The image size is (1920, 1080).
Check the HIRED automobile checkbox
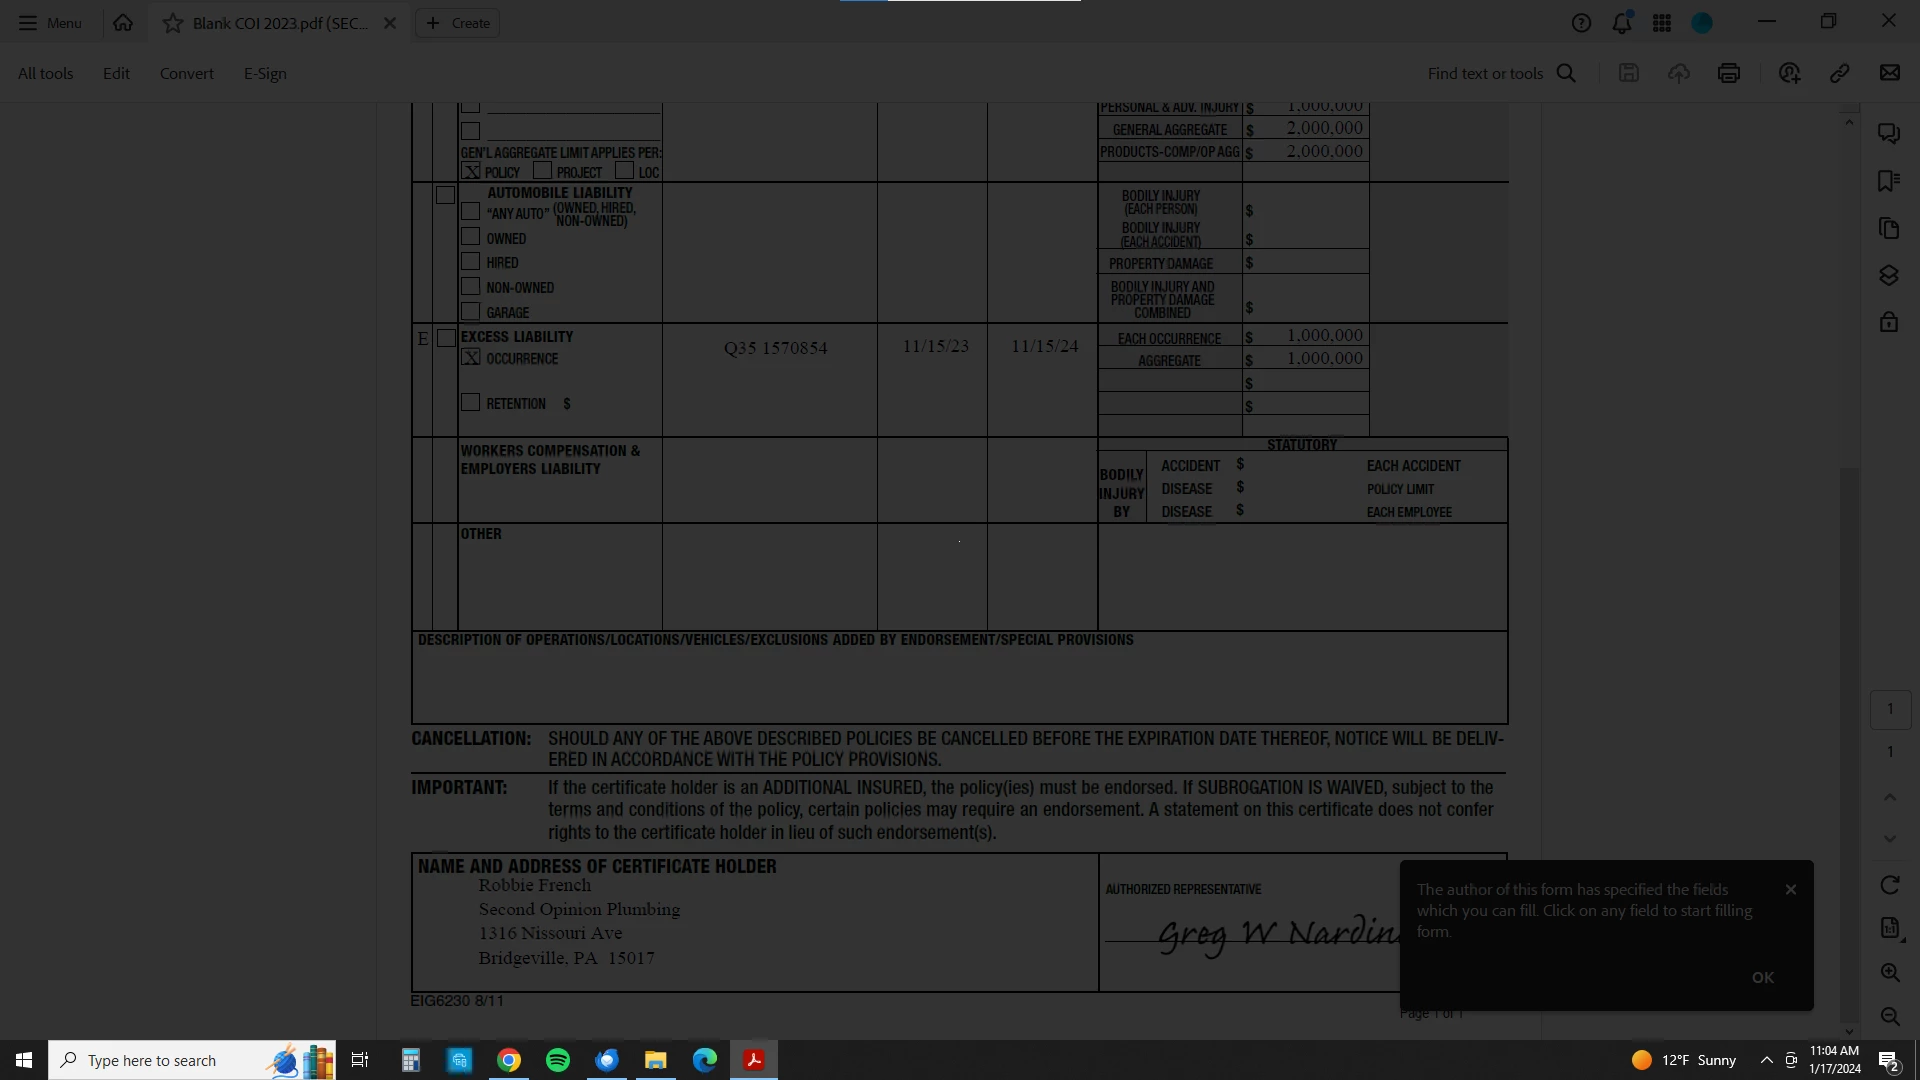(470, 262)
